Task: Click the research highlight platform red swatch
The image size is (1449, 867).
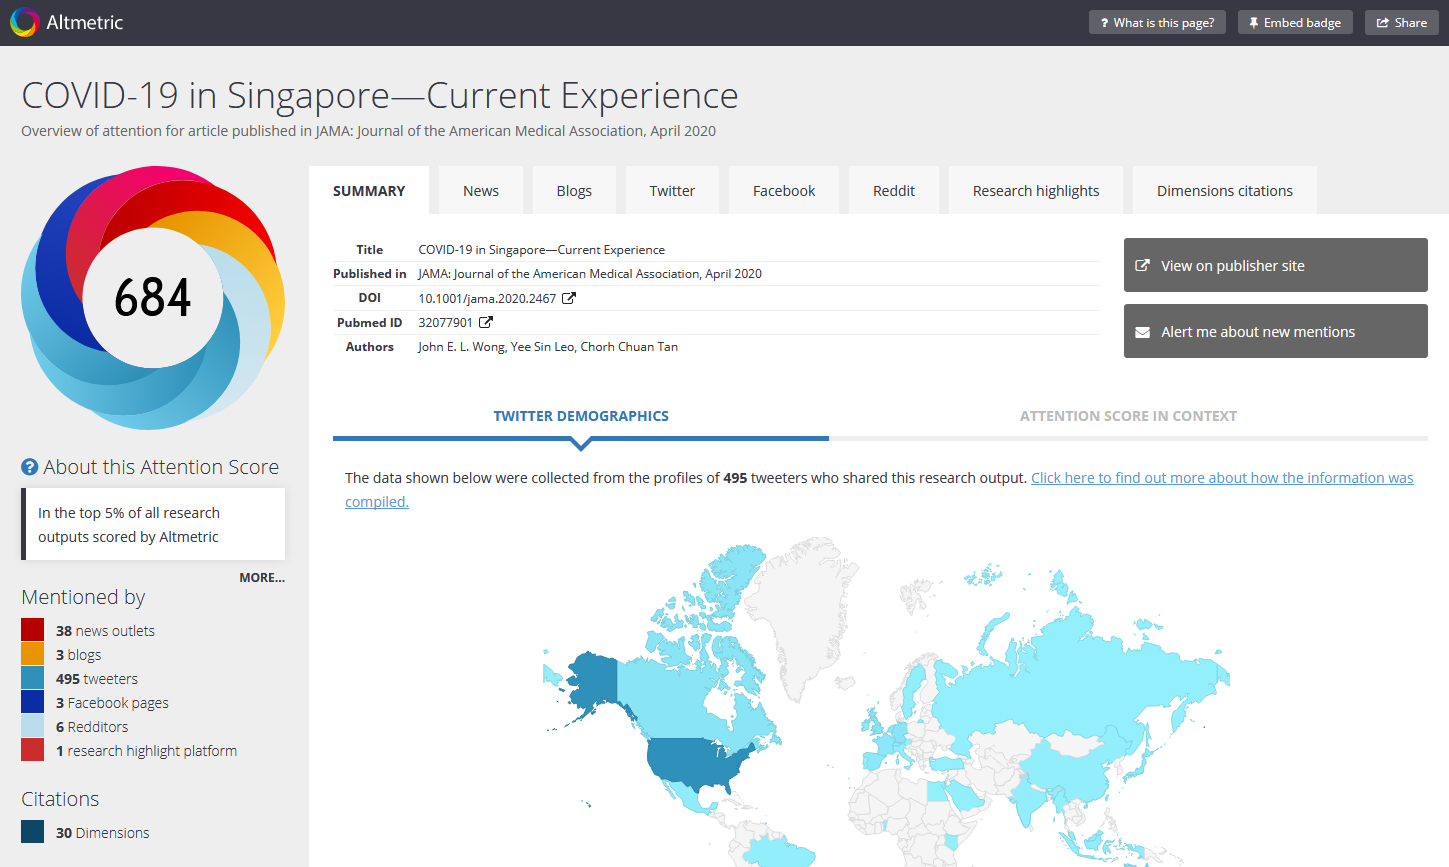Action: (x=33, y=750)
